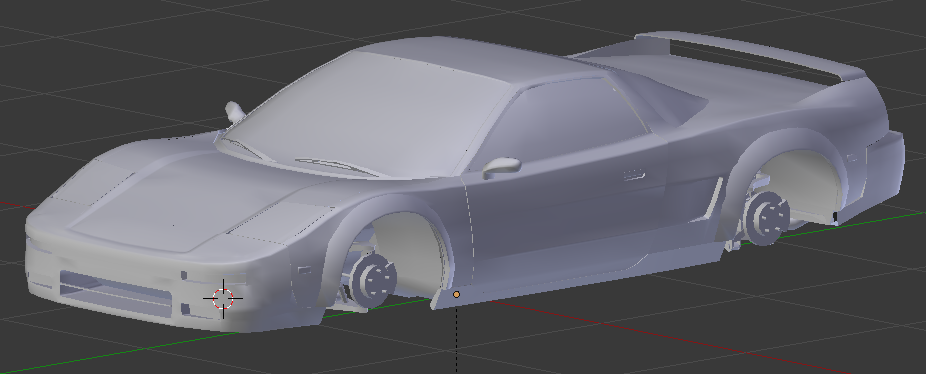Click the door handle on the car

click(634, 175)
